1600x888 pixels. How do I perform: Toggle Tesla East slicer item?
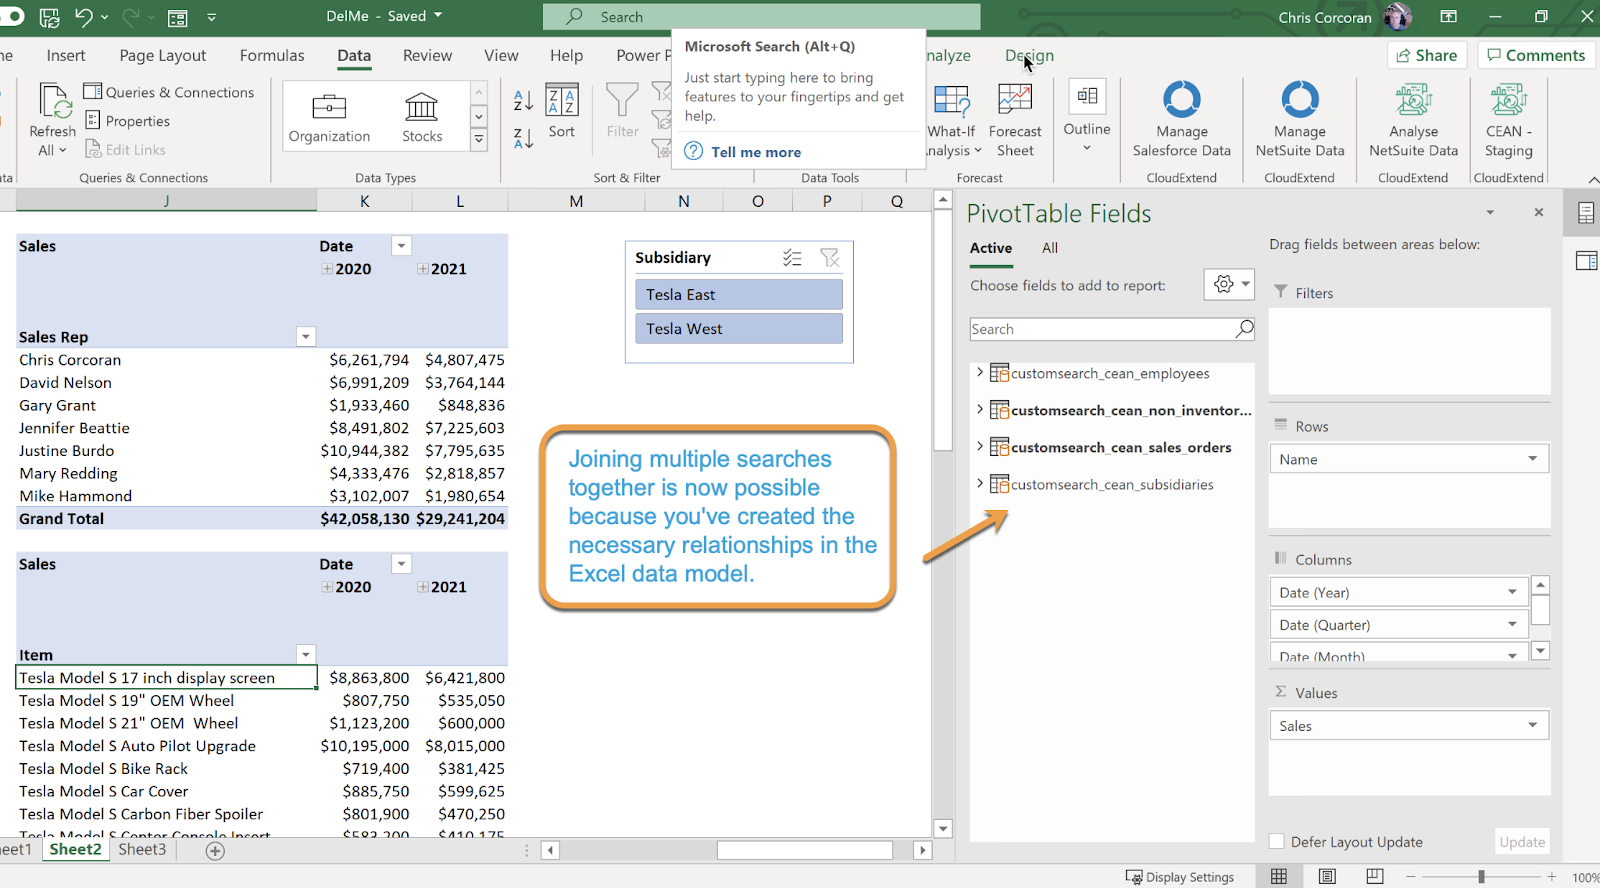tap(739, 294)
